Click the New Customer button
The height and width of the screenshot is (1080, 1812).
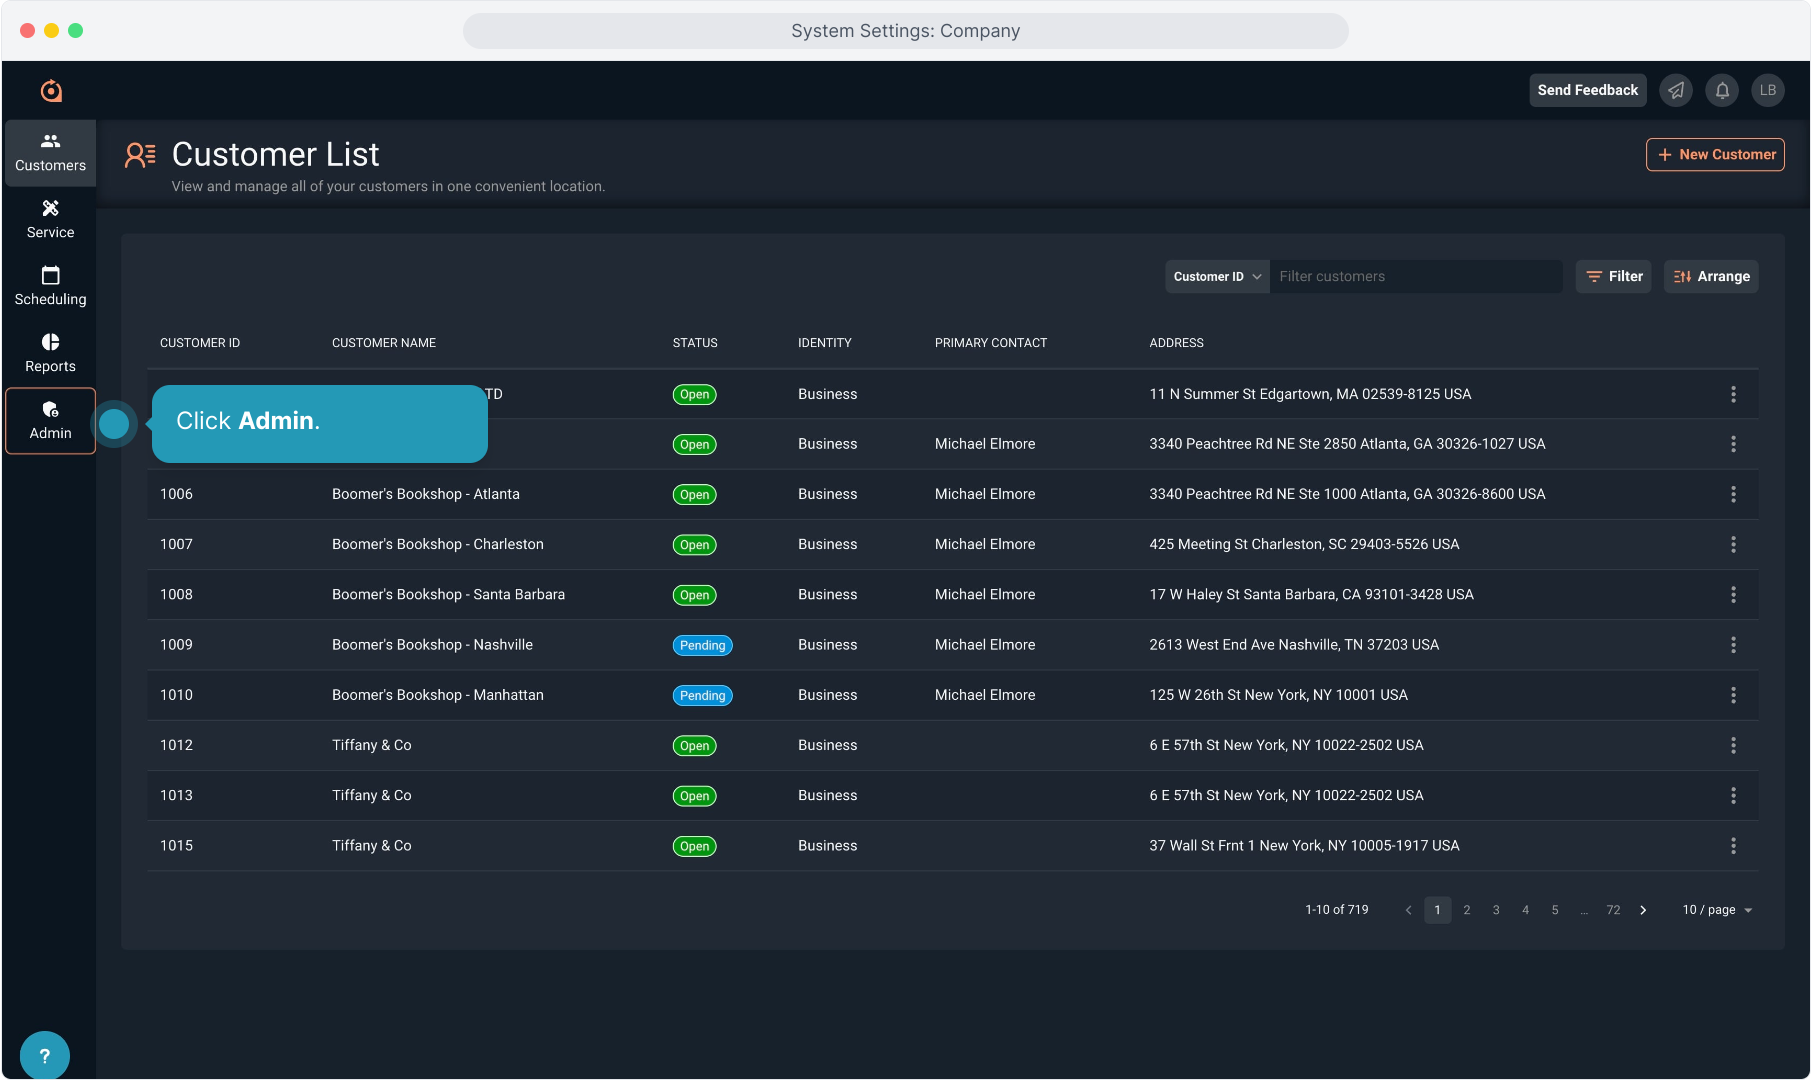click(x=1714, y=154)
